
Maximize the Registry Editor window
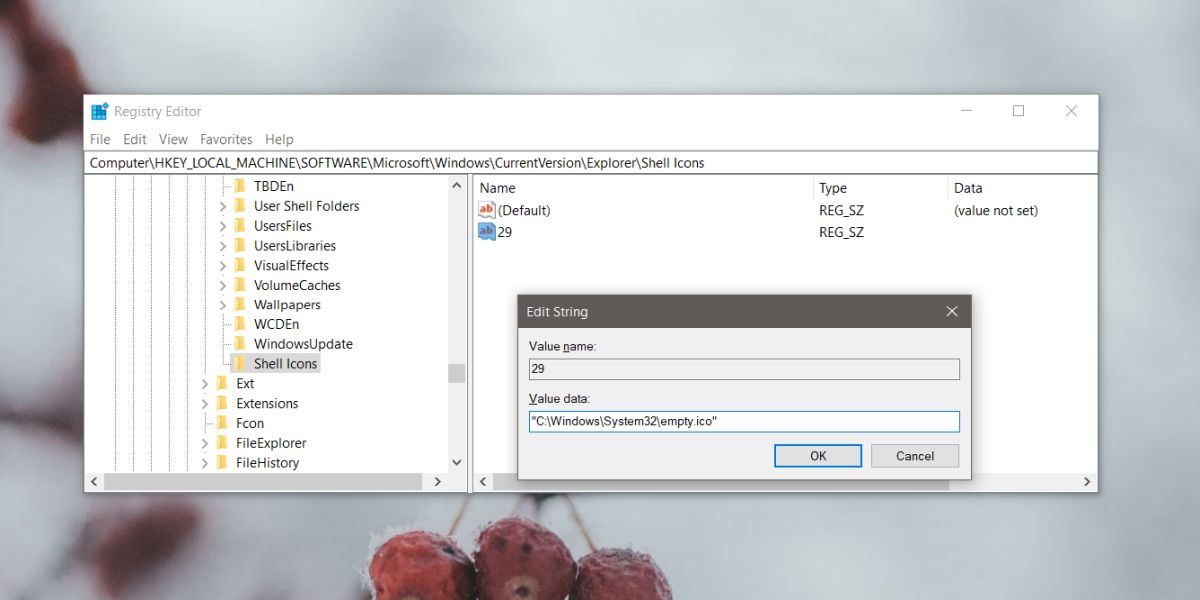[x=1018, y=111]
